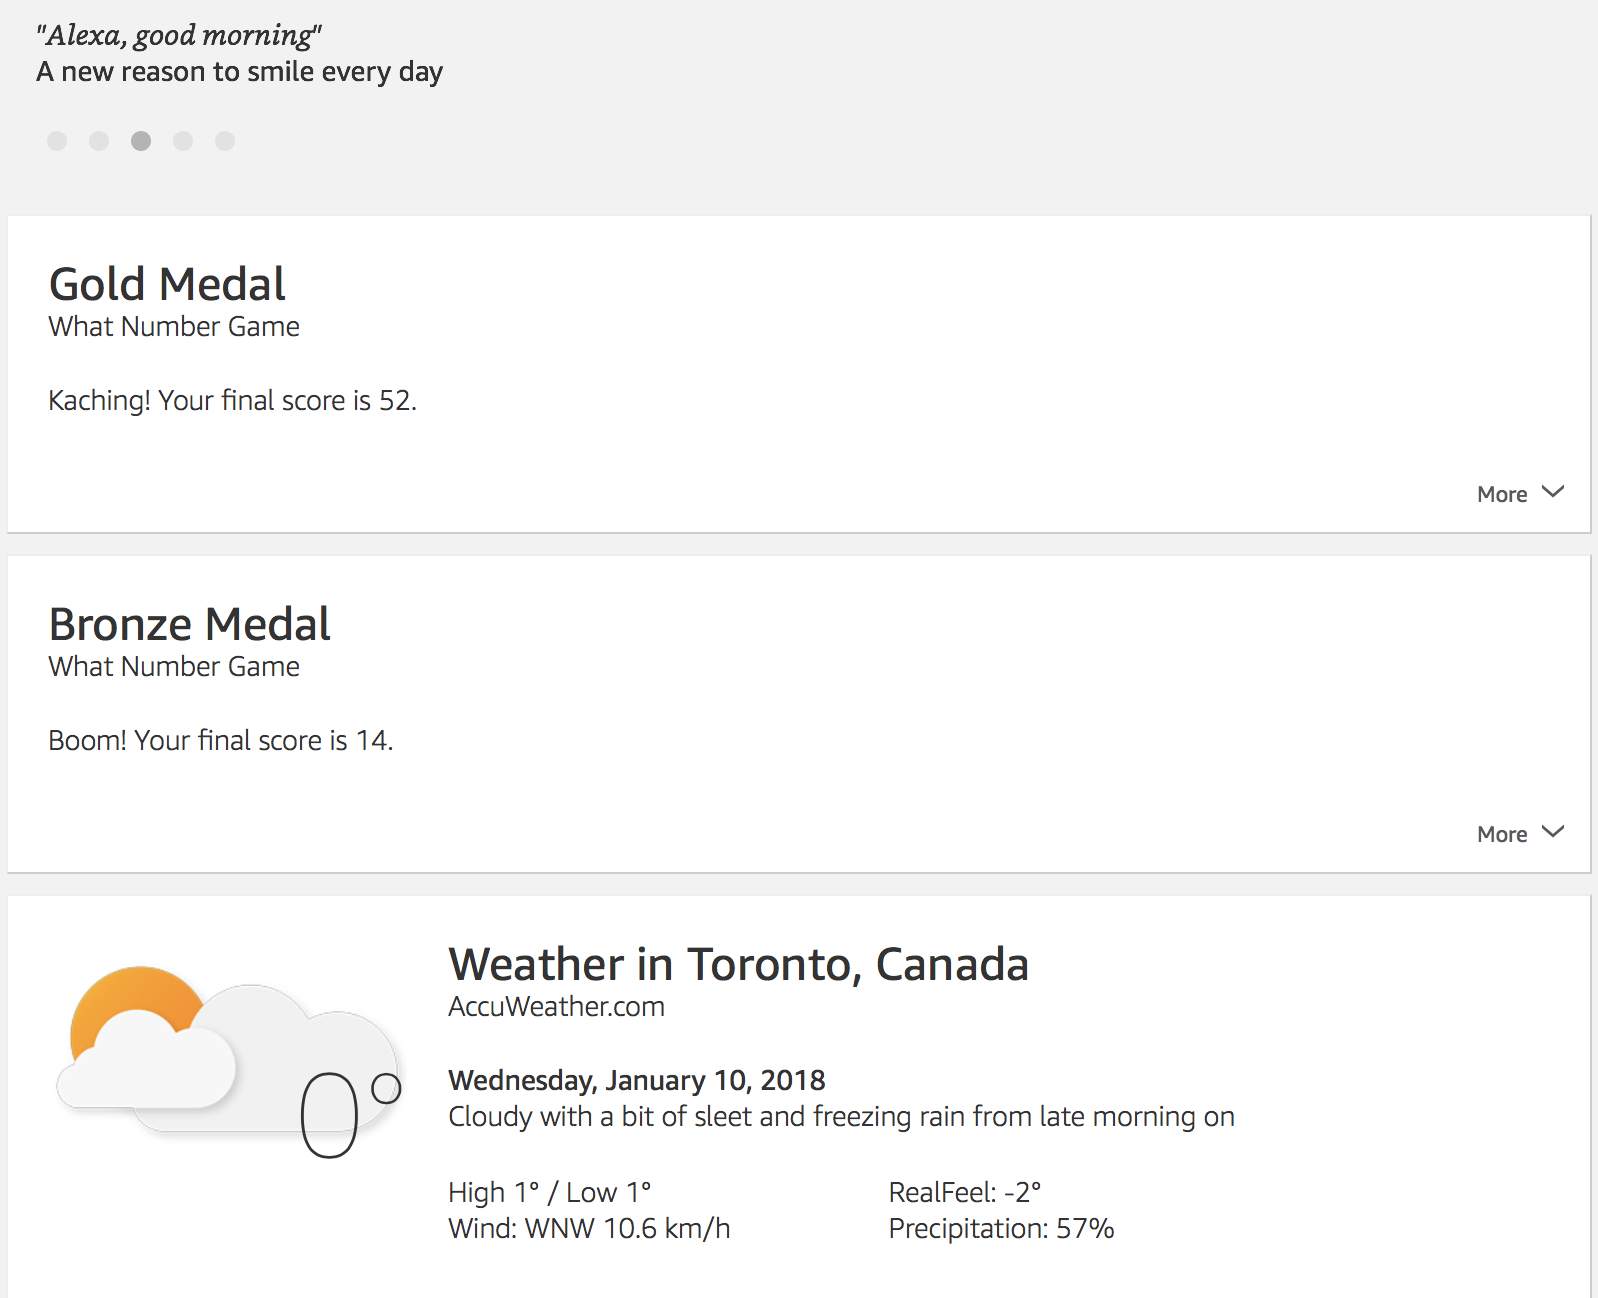This screenshot has width=1598, height=1298.
Task: Select the final score 14 message
Action: point(220,741)
